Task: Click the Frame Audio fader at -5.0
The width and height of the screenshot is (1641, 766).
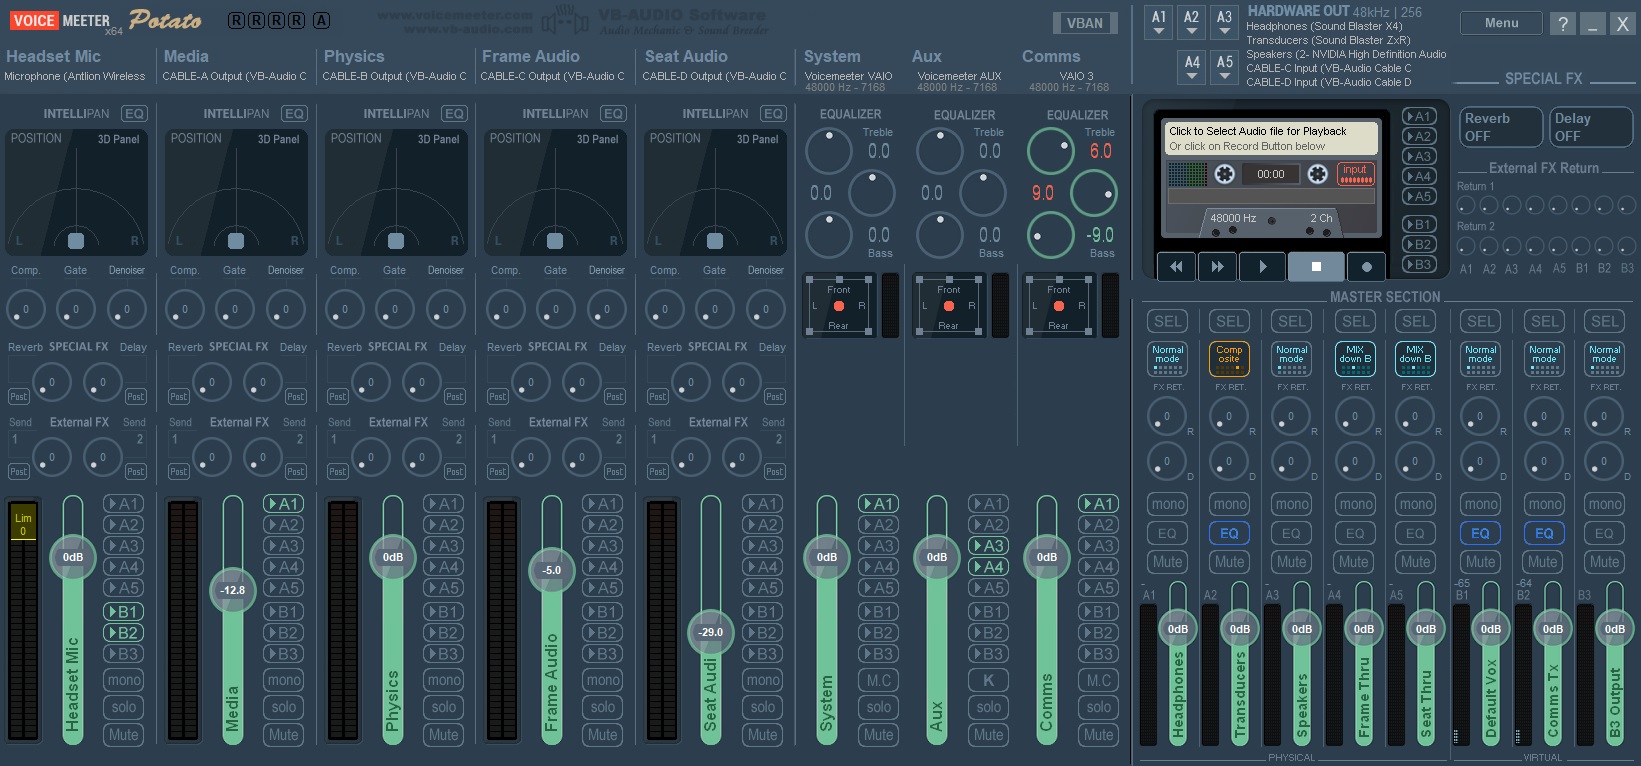Action: click(x=552, y=570)
